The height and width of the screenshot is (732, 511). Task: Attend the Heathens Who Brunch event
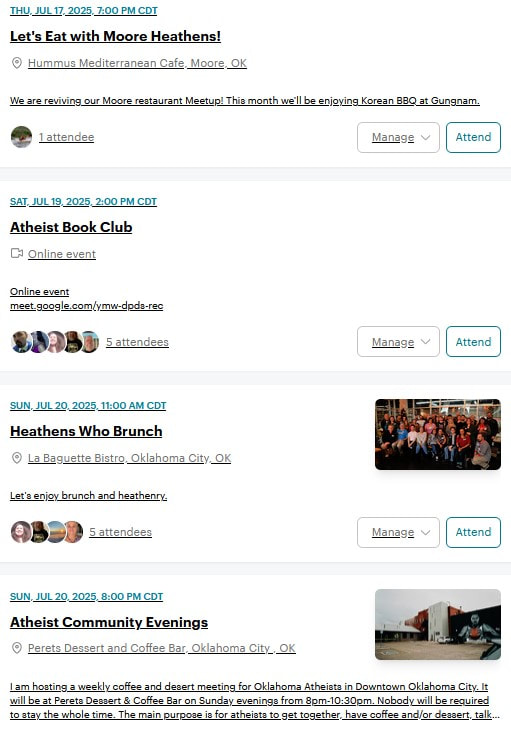(473, 532)
